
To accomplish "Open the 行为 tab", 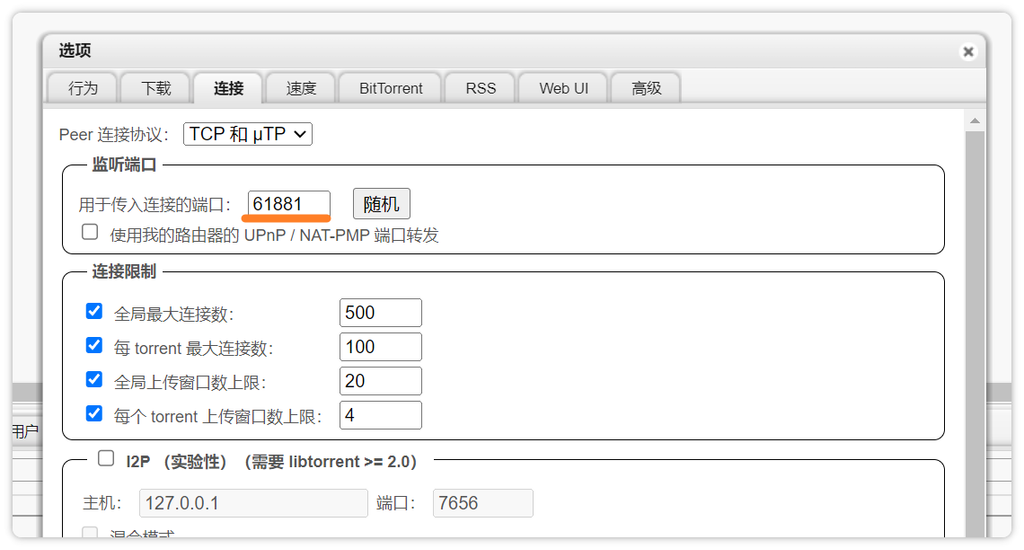I will click(x=83, y=88).
